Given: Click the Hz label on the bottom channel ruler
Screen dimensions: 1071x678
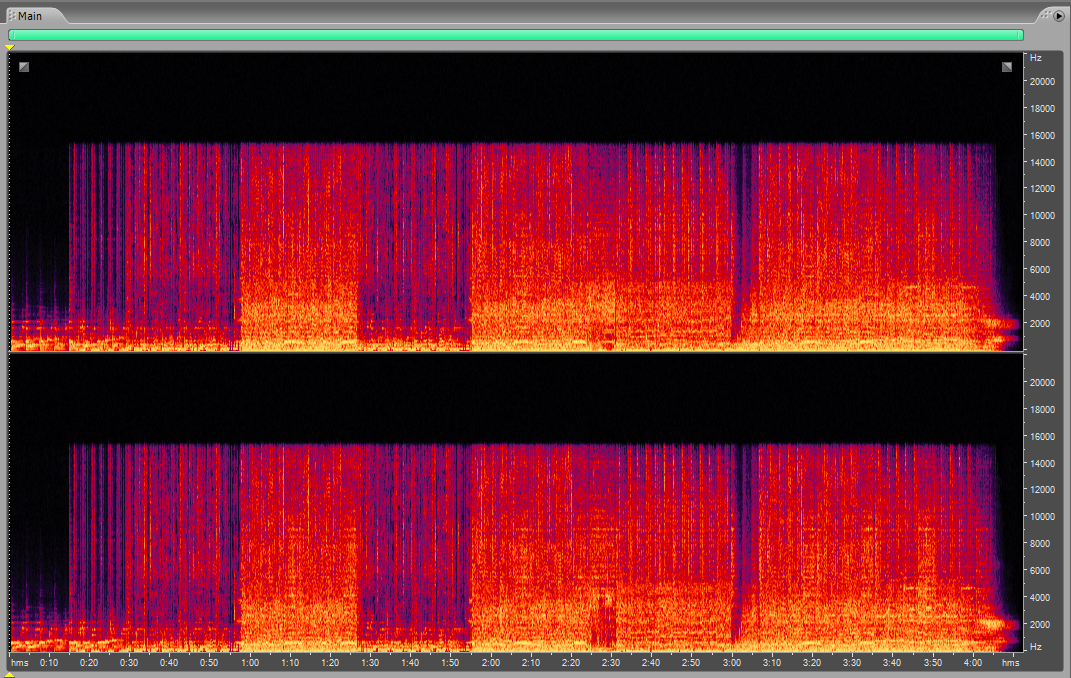Looking at the screenshot, I should [1035, 646].
